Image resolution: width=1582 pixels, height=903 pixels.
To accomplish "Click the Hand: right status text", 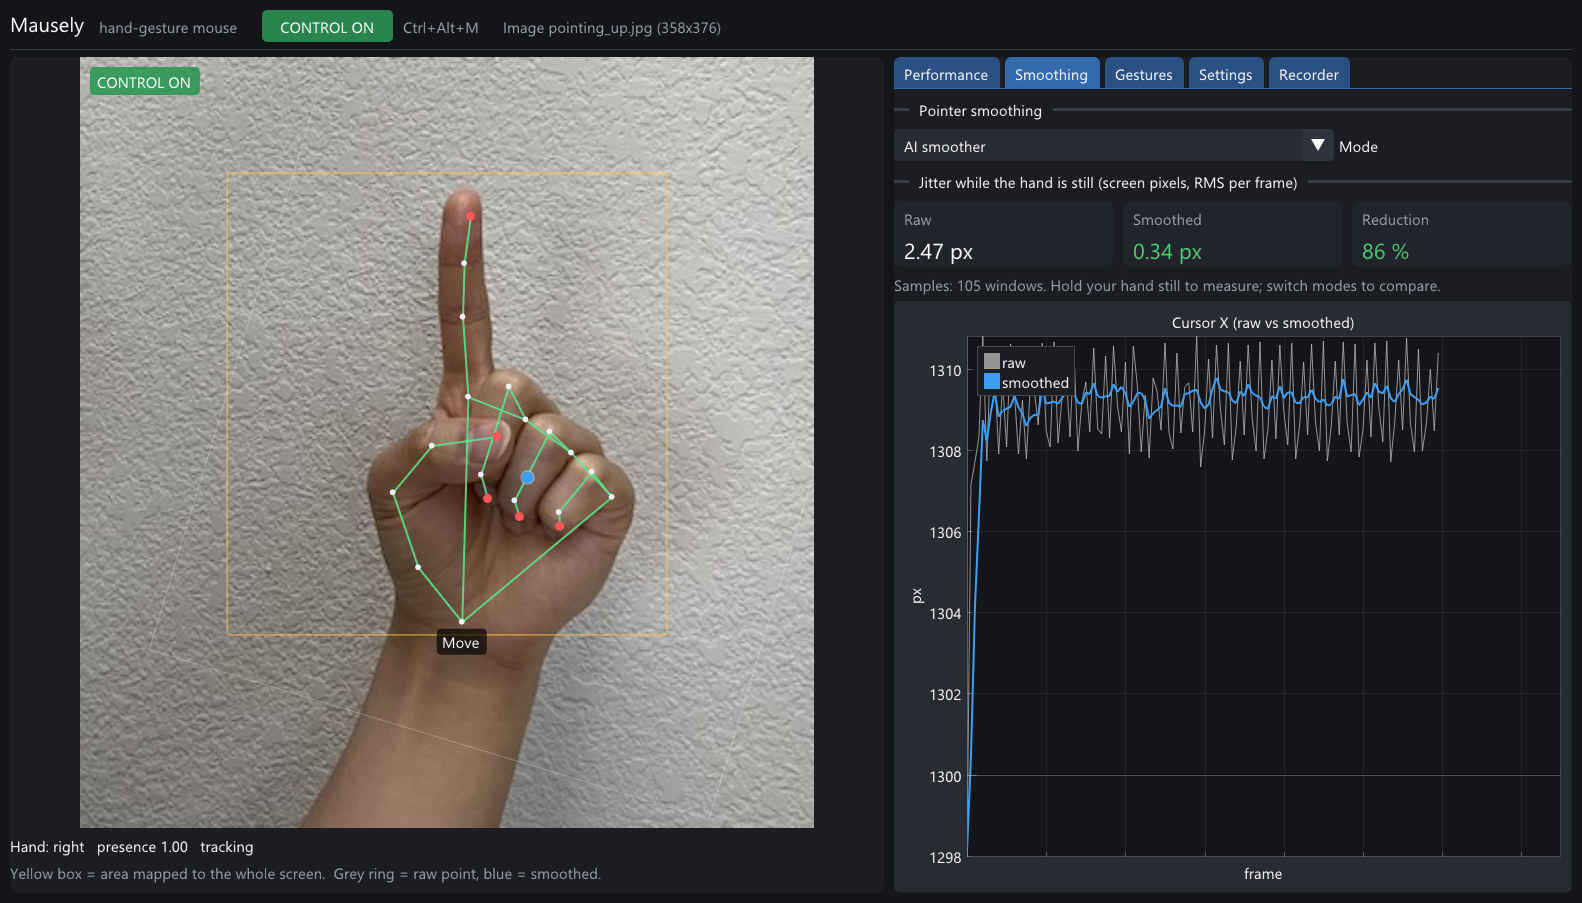I will click(x=47, y=847).
